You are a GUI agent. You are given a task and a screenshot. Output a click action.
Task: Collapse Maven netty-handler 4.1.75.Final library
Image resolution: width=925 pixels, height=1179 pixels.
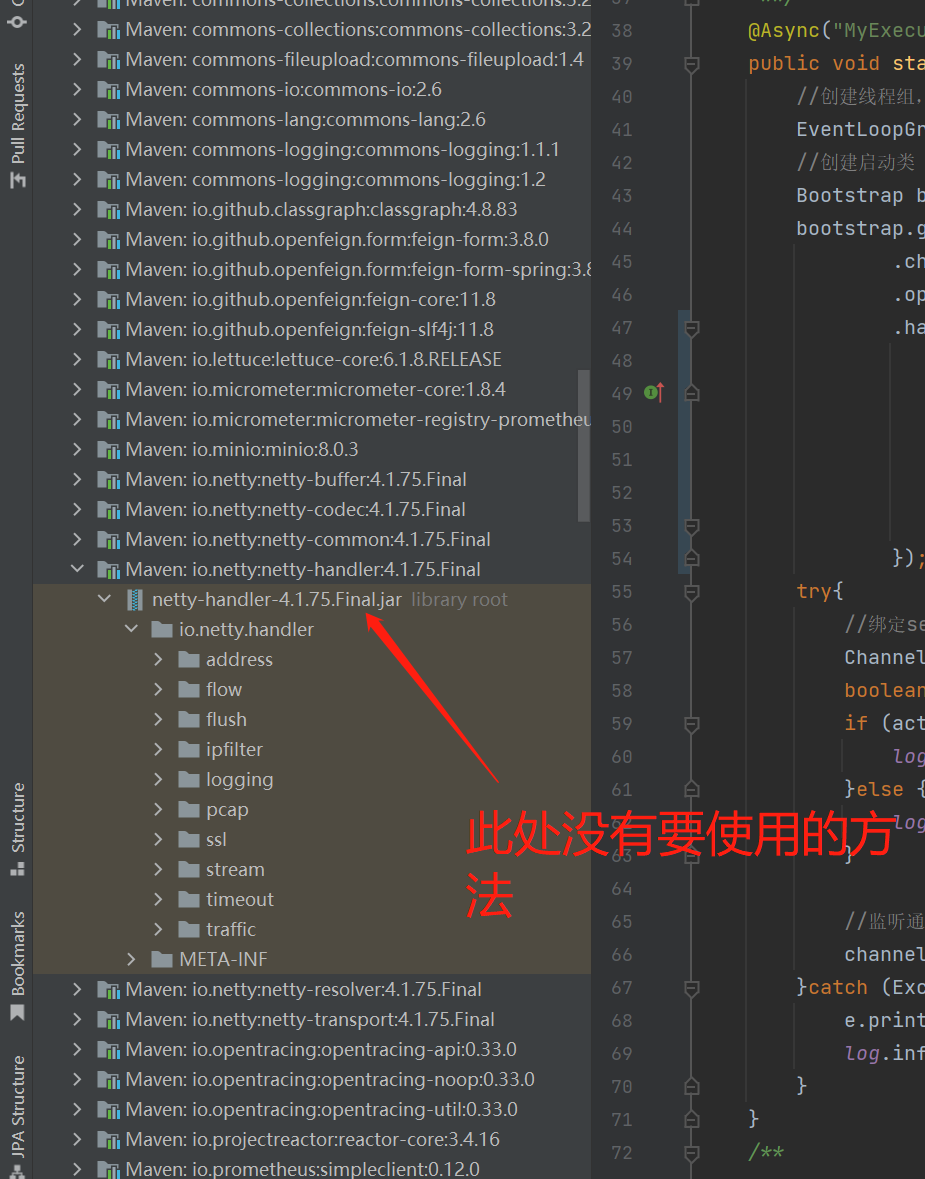pos(77,569)
